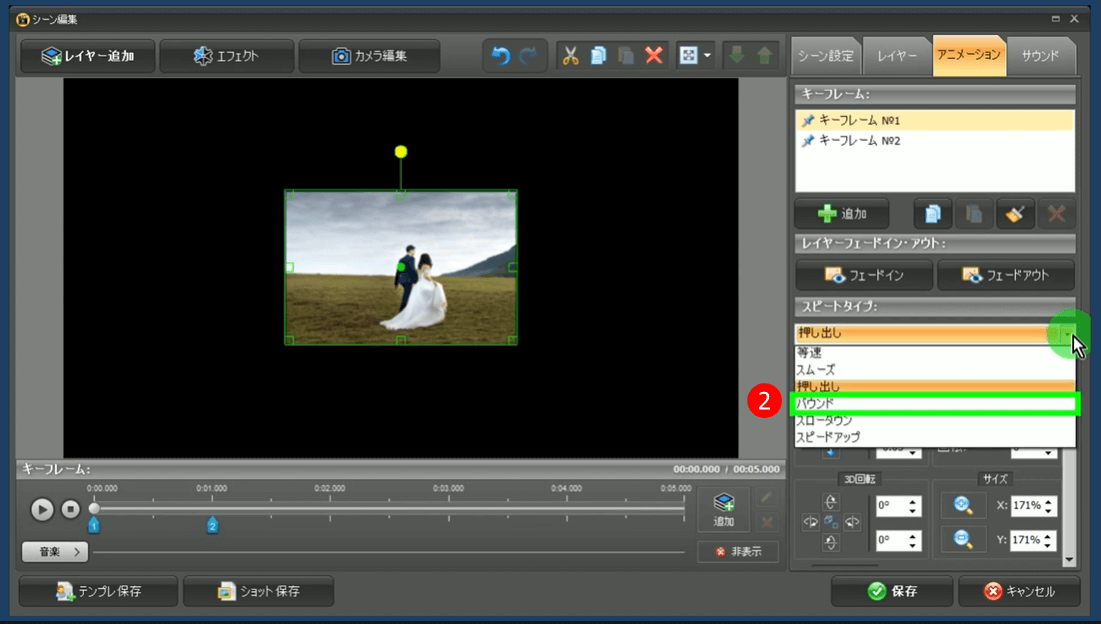This screenshot has height=624, width=1101.
Task: Open the サウンド tab
Action: [x=1040, y=56]
